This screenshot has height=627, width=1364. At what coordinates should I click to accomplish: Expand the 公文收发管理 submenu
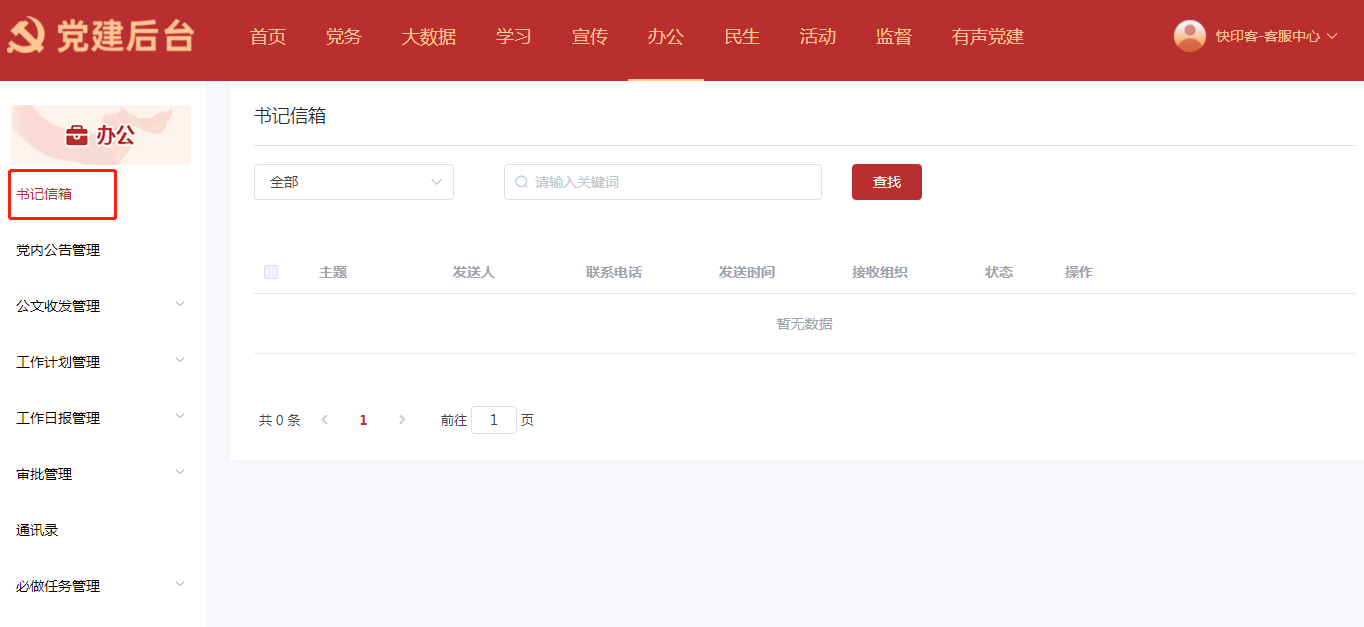click(100, 306)
